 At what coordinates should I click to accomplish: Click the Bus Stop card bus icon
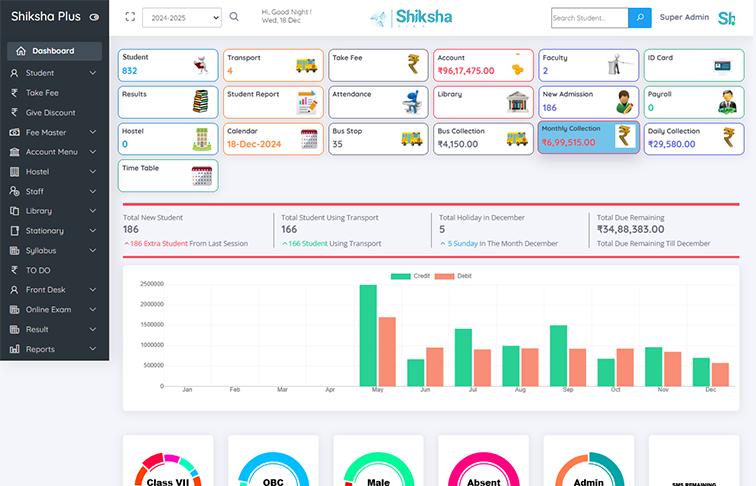pyautogui.click(x=412, y=139)
